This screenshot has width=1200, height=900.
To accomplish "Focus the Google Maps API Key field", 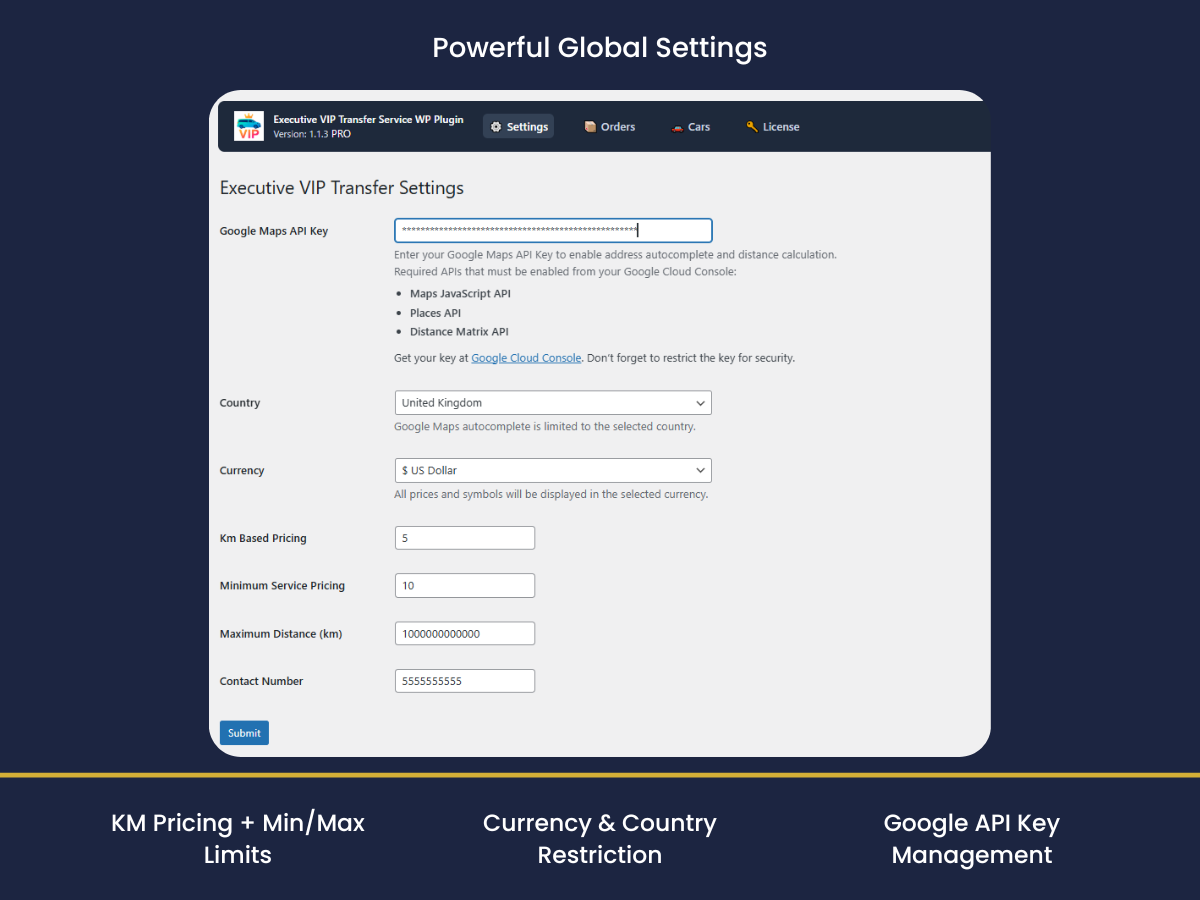I will pyautogui.click(x=553, y=231).
